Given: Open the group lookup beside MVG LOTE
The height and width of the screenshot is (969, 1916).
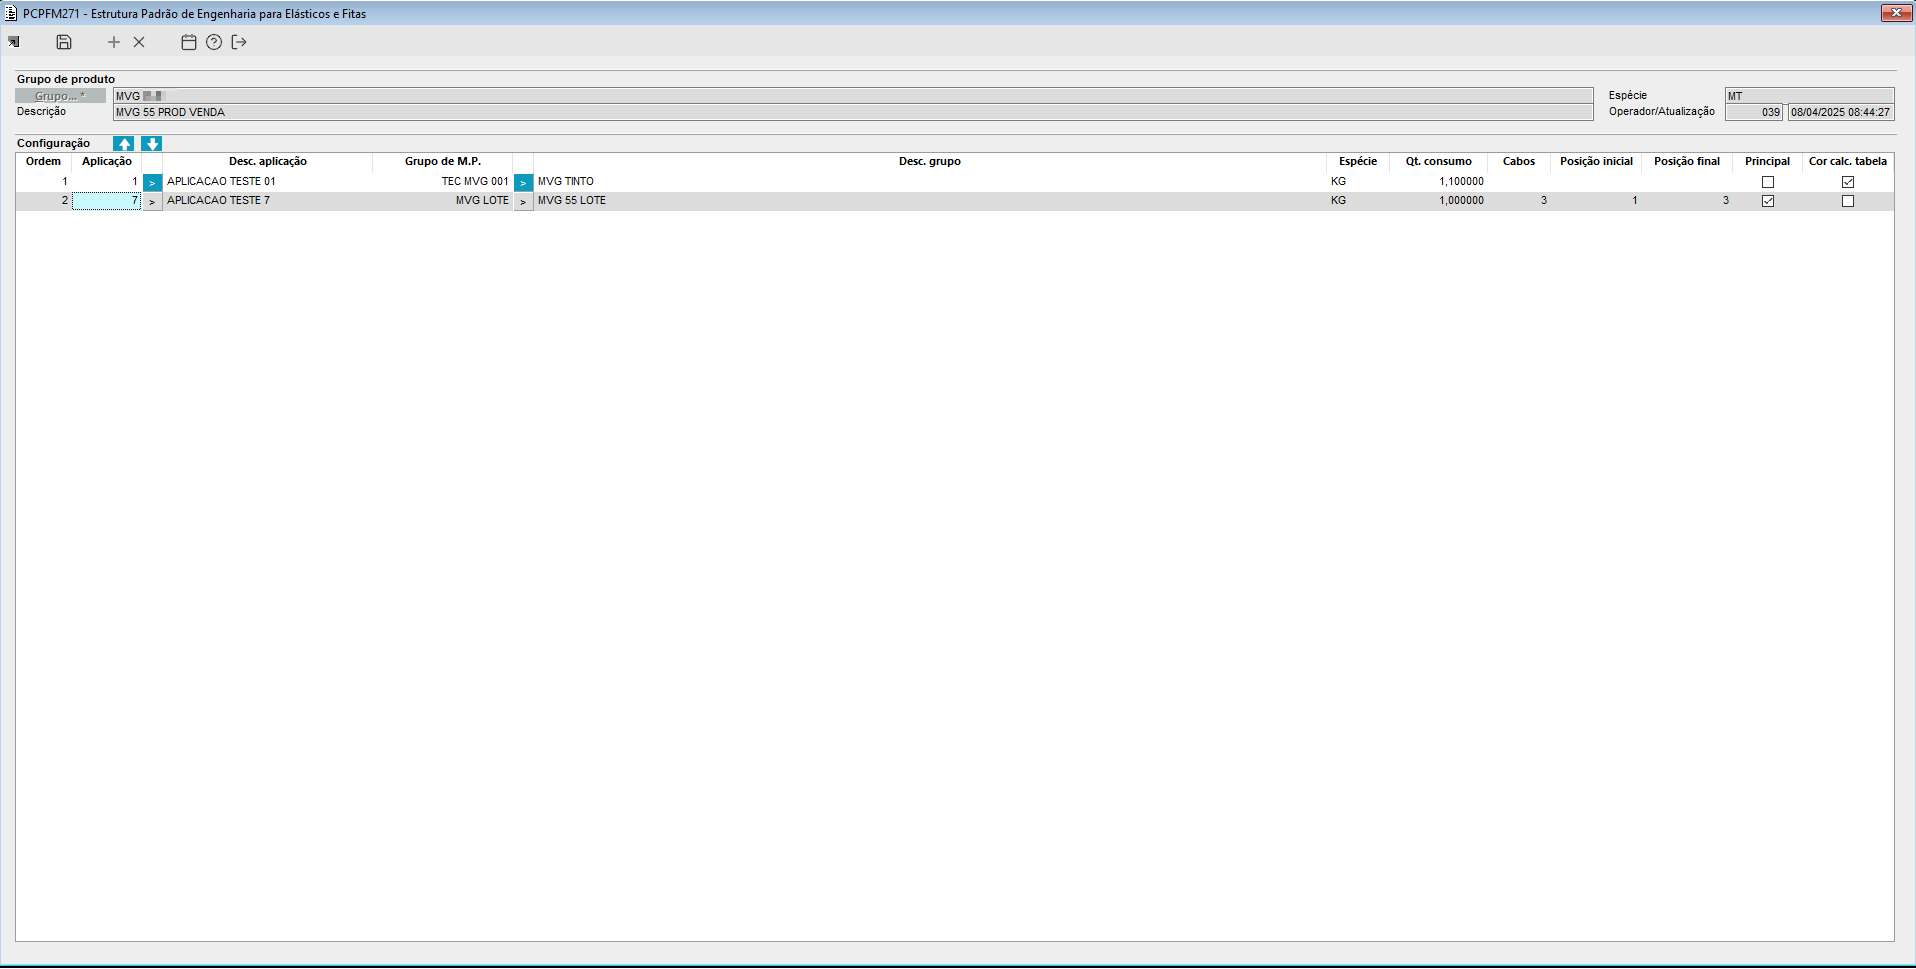Looking at the screenshot, I should coord(523,202).
